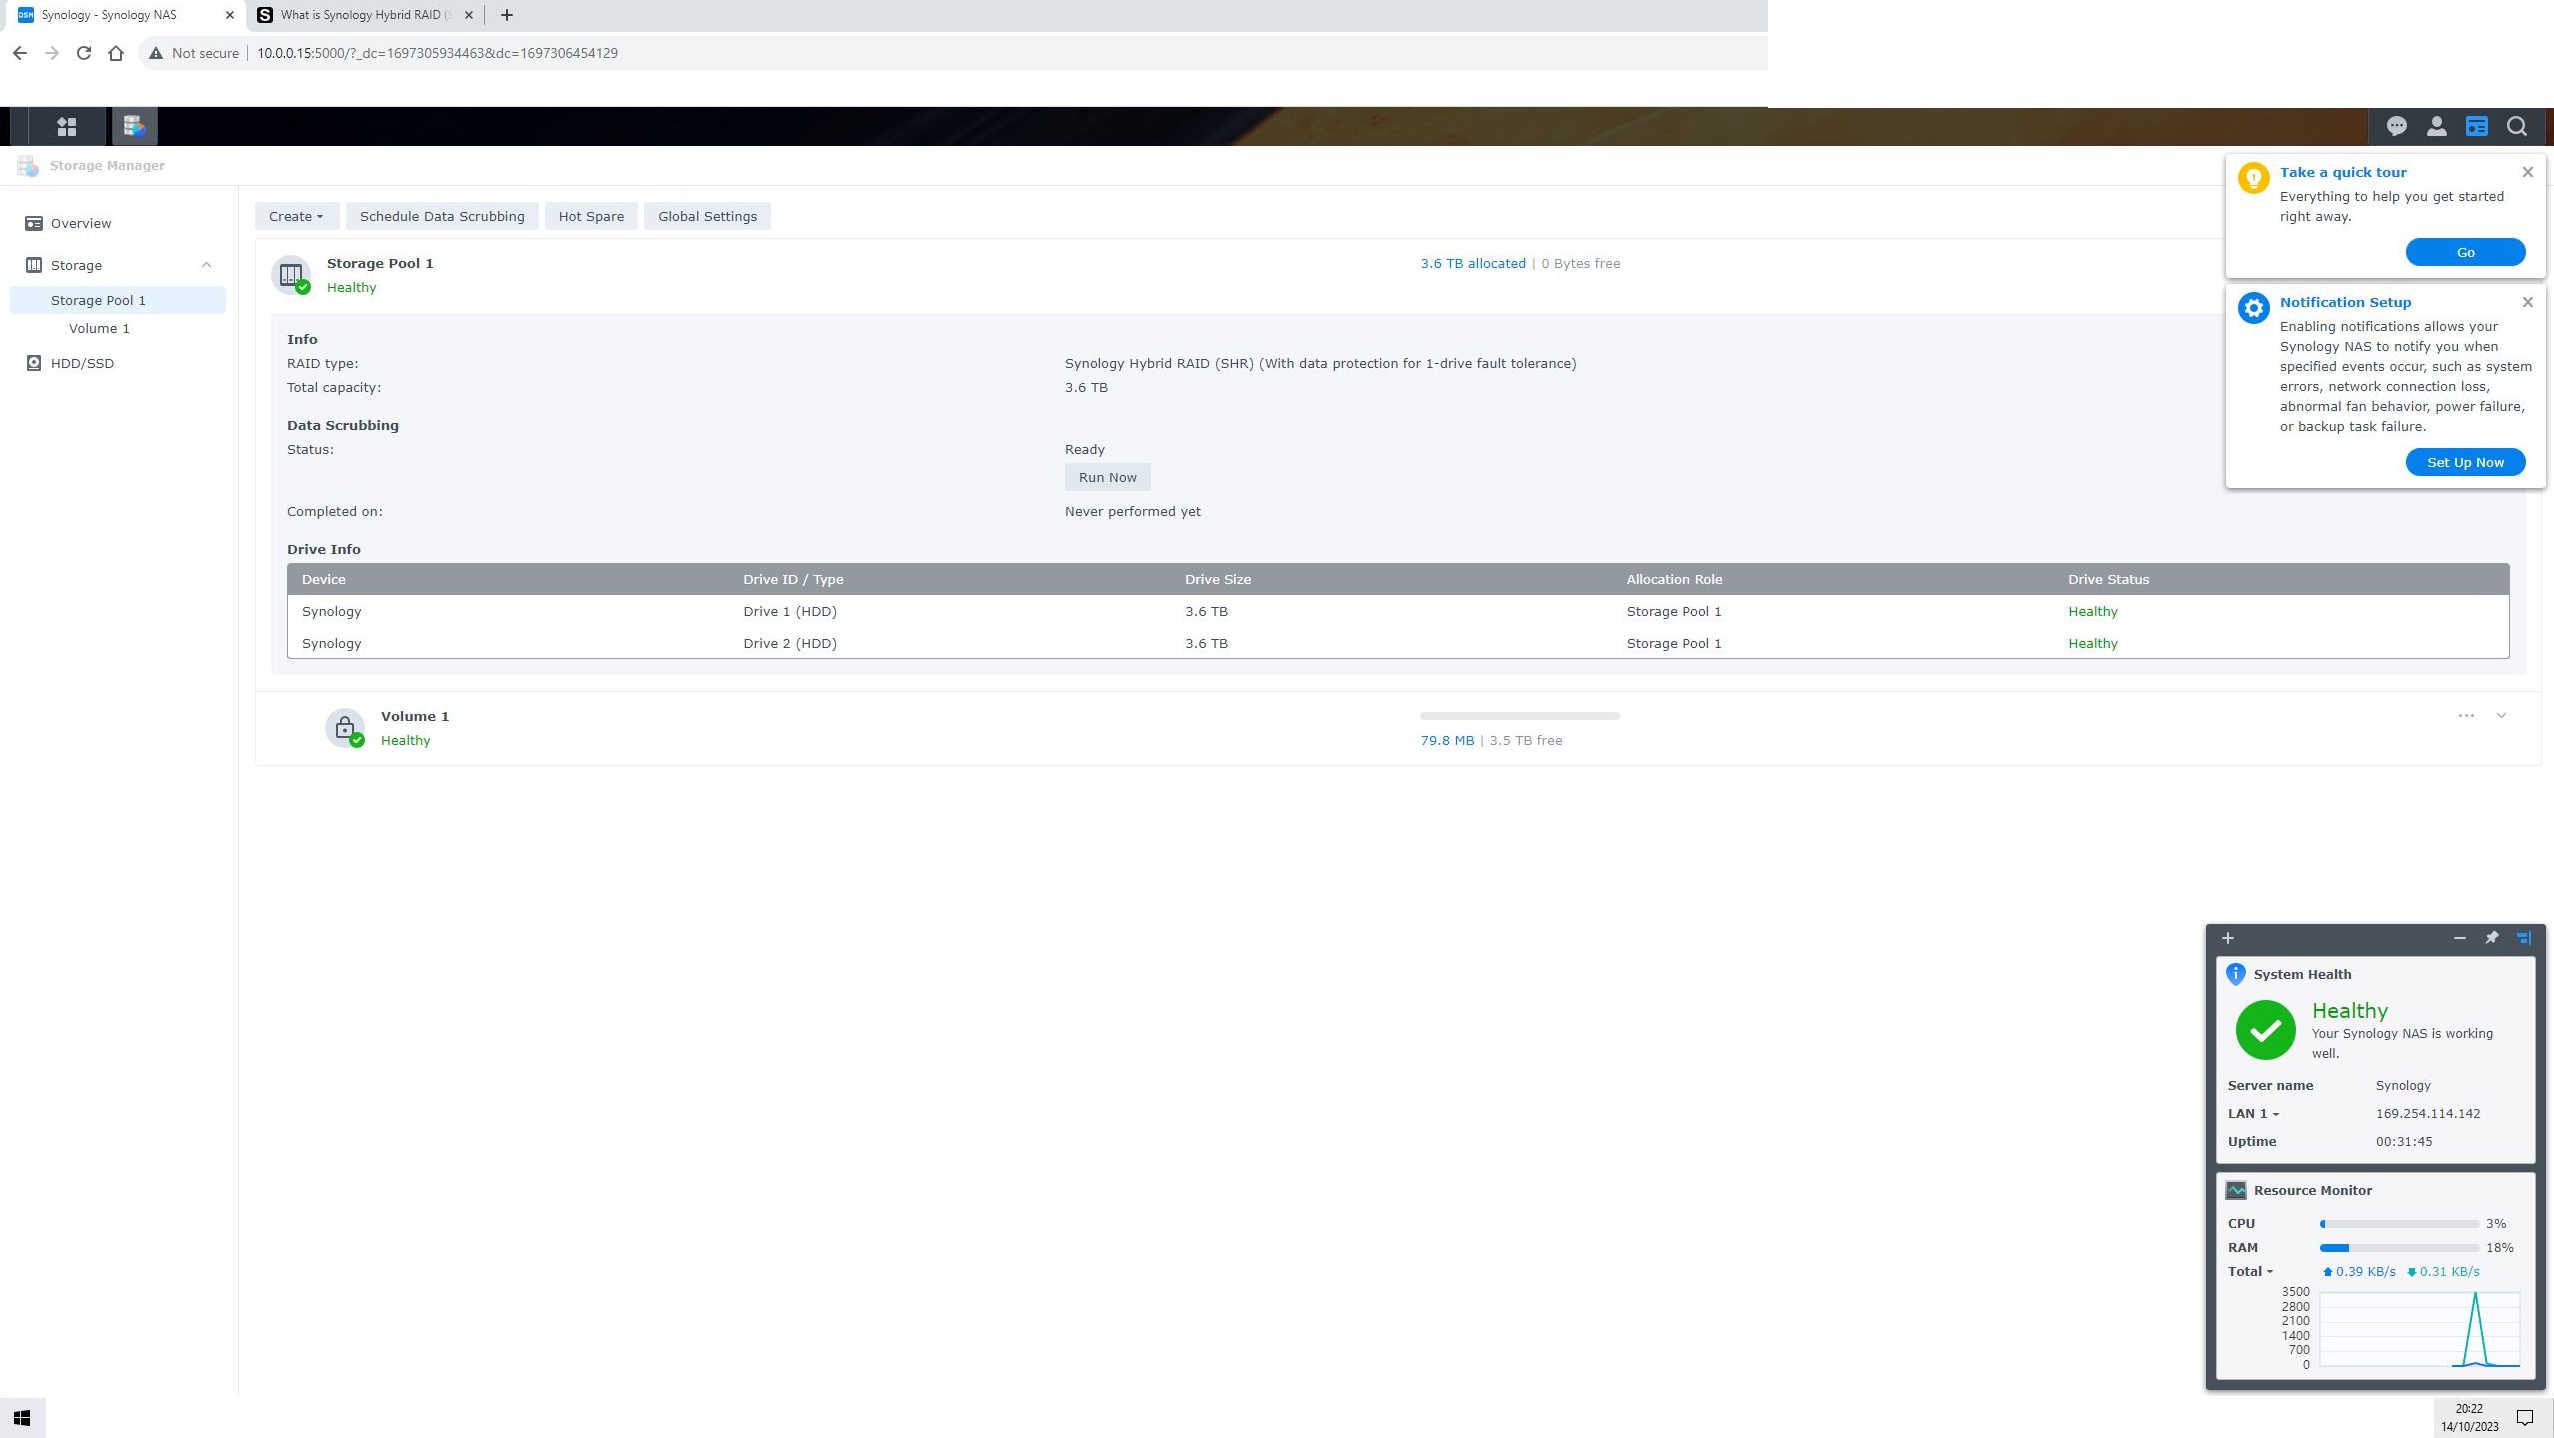
Task: Open the Total network dropdown
Action: click(x=2250, y=1271)
